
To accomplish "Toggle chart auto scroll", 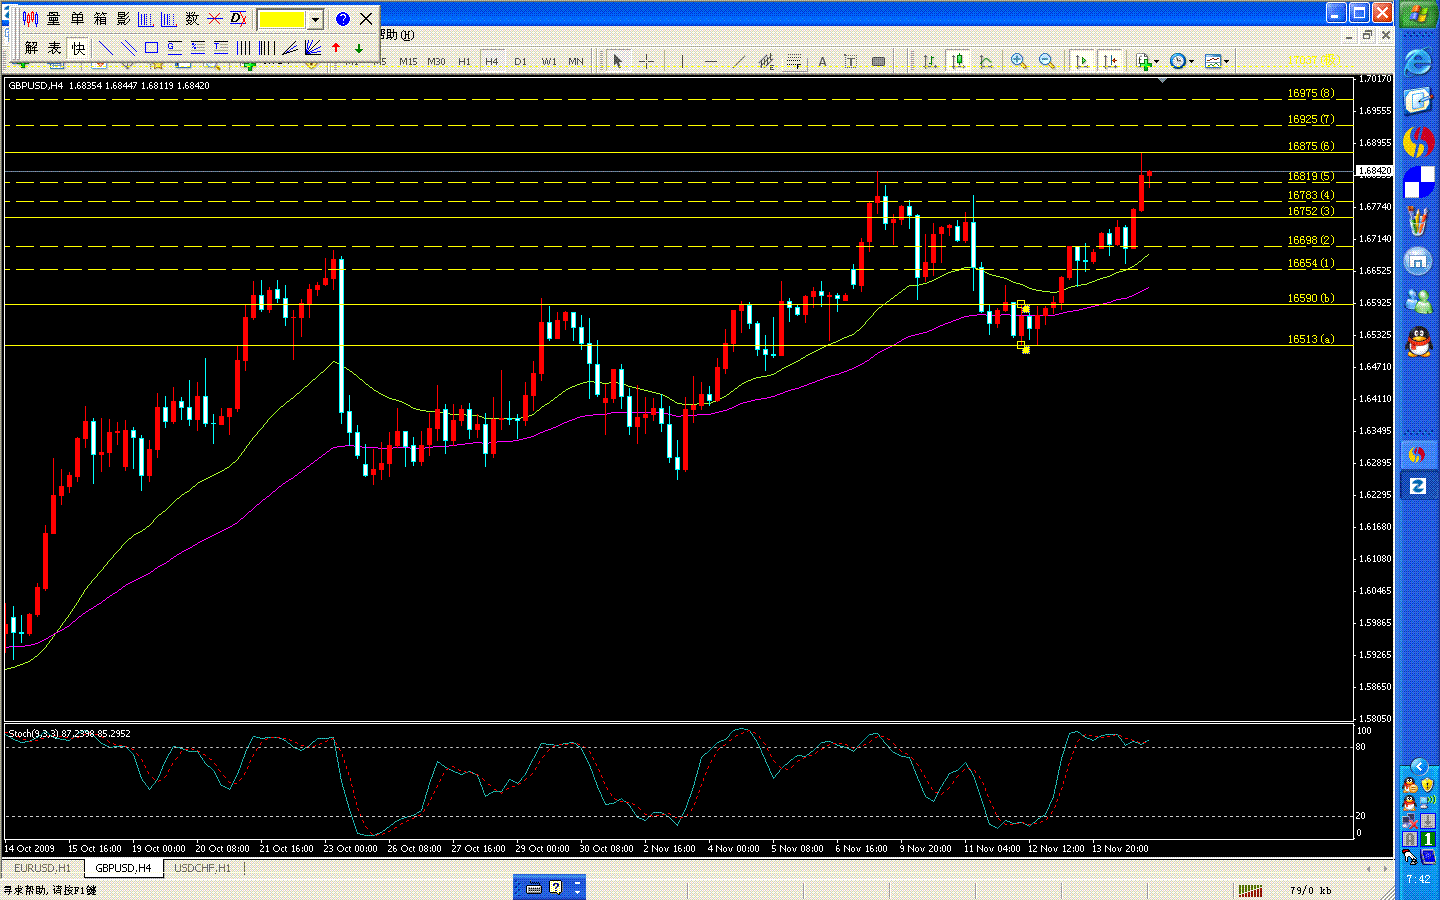I will tap(1082, 61).
